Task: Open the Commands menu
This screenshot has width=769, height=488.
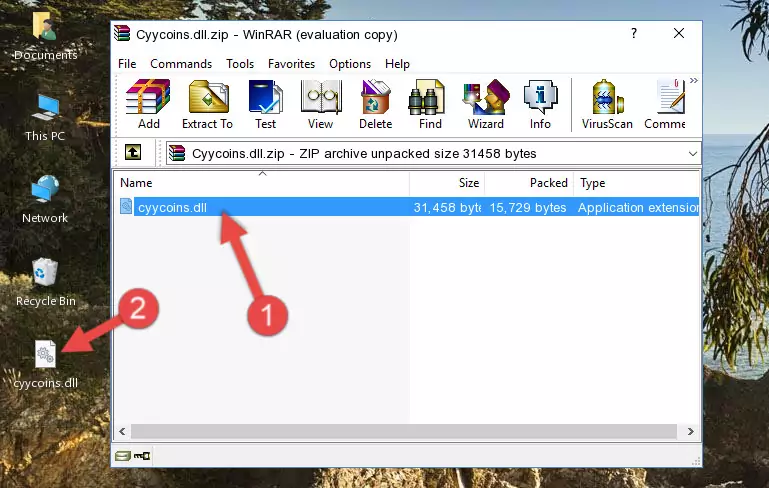Action: click(181, 64)
